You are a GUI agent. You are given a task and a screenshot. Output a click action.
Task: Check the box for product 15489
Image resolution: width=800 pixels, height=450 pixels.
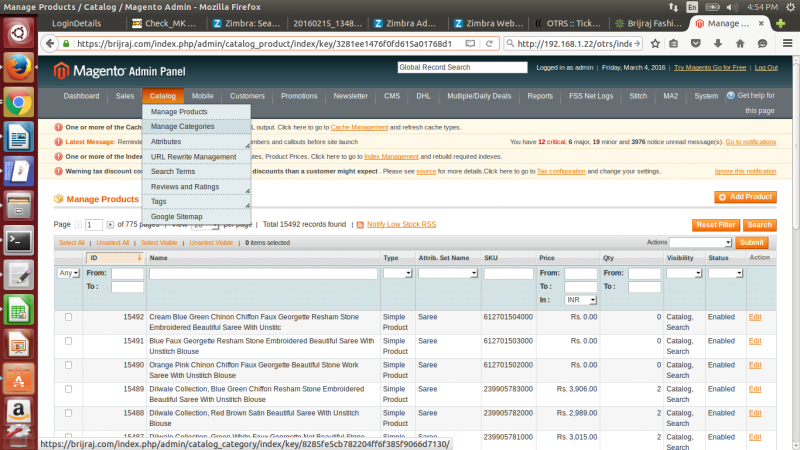coord(68,389)
